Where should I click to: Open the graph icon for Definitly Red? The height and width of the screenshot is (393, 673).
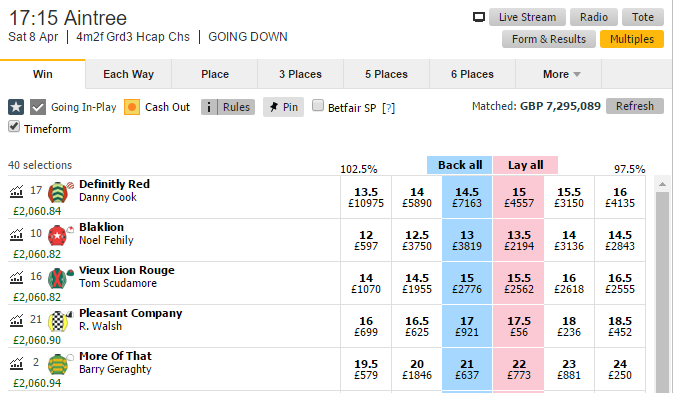pos(16,191)
